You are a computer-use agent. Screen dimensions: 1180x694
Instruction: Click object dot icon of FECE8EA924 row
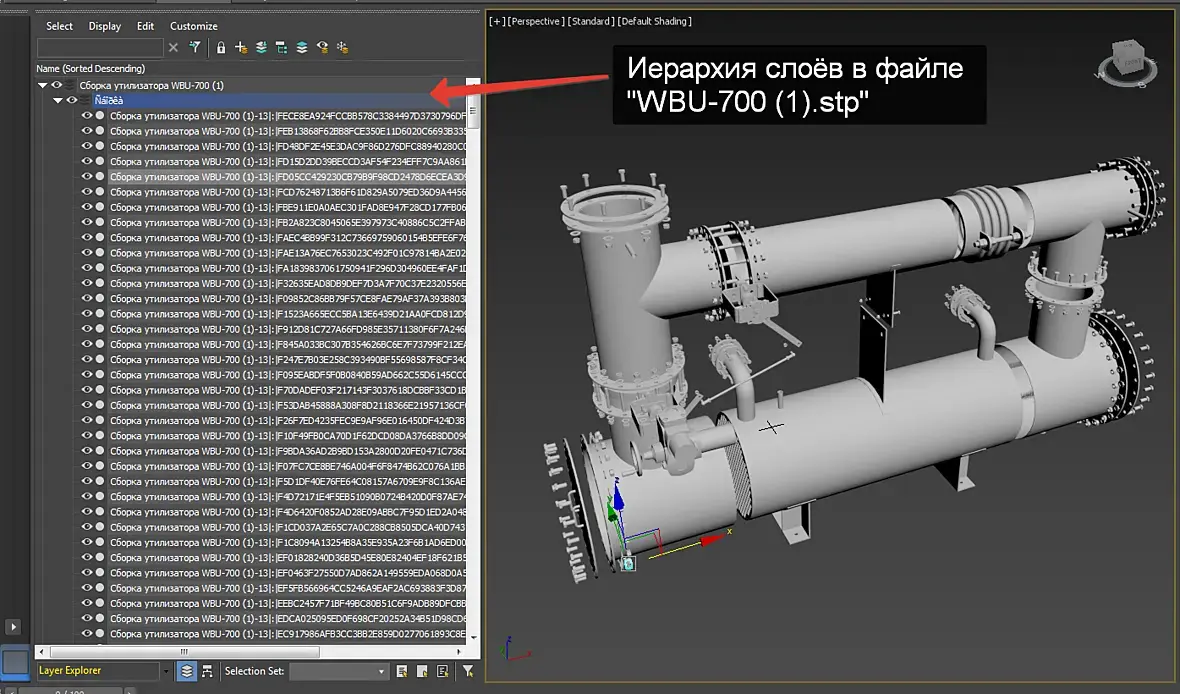[x=100, y=116]
